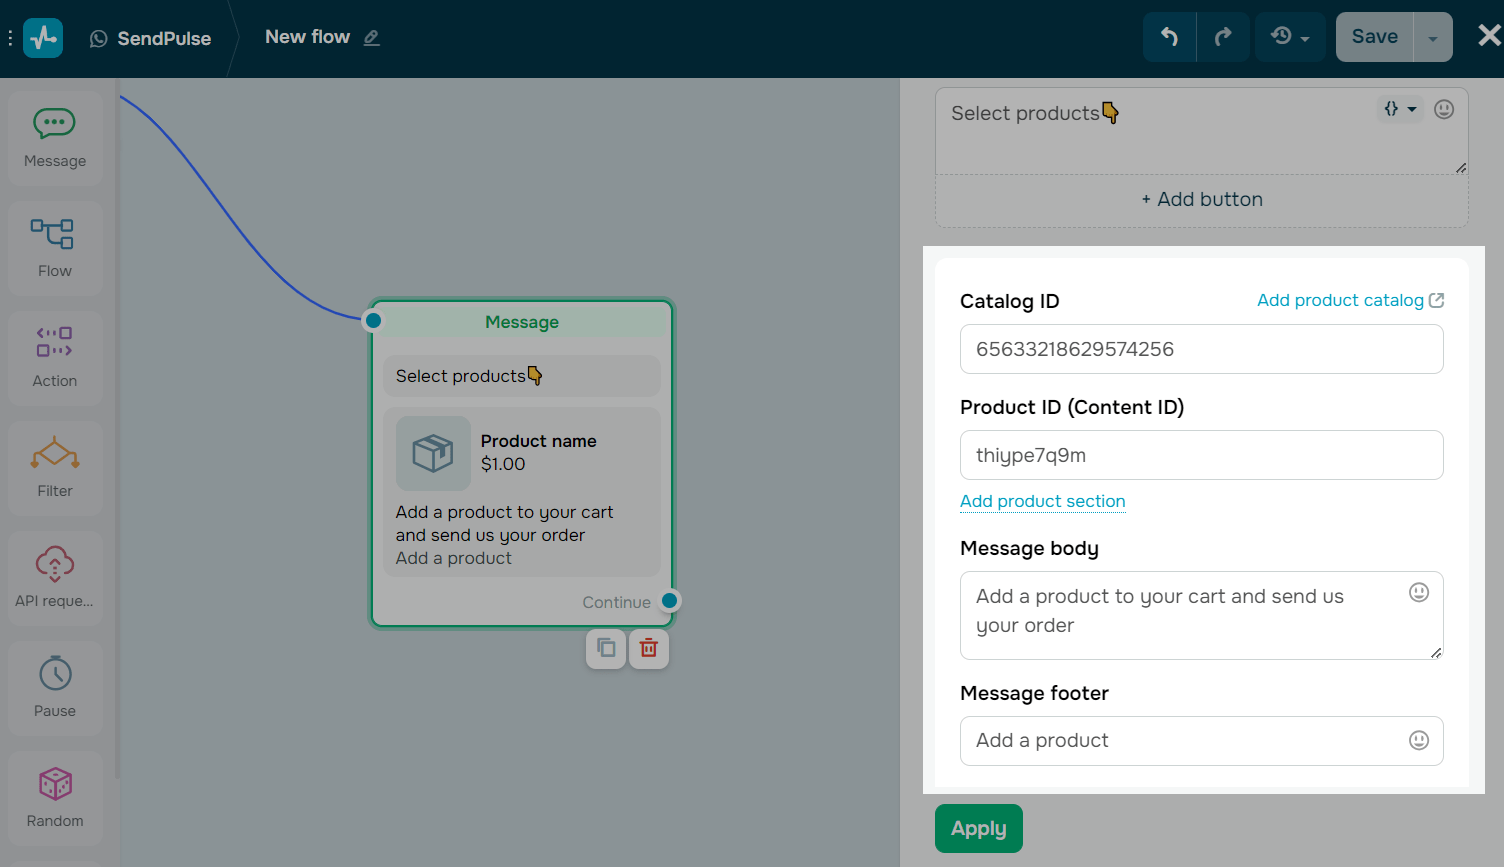The width and height of the screenshot is (1504, 867).
Task: Redo the last flow change
Action: (x=1222, y=36)
